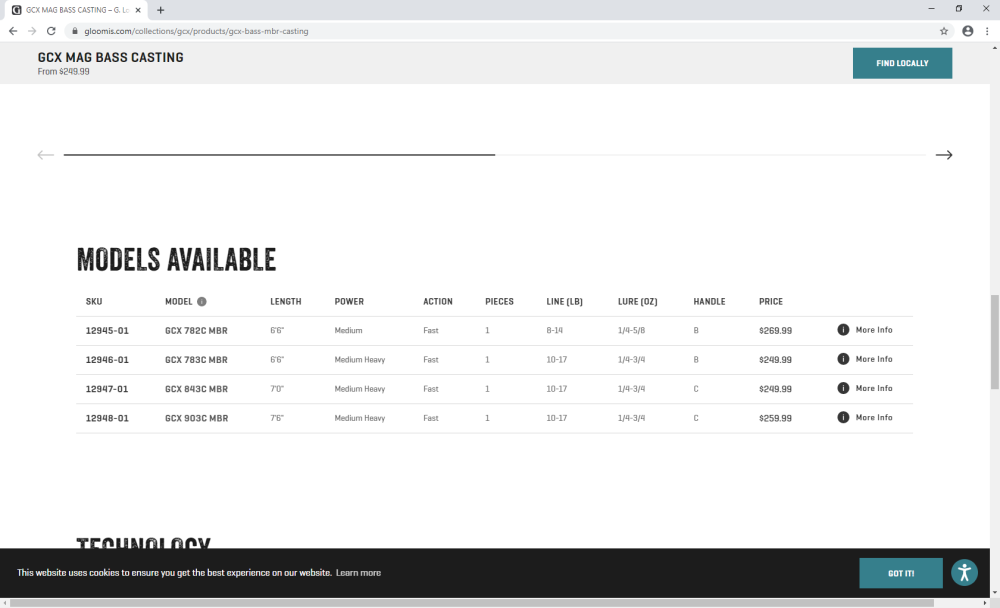1000x608 pixels.
Task: Click the 8-14 line rating cell
Action: (554, 330)
